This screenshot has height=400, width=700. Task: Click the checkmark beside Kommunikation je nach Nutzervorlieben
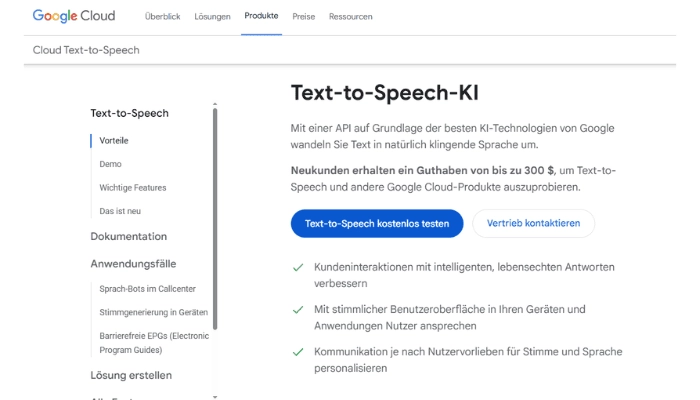click(297, 352)
